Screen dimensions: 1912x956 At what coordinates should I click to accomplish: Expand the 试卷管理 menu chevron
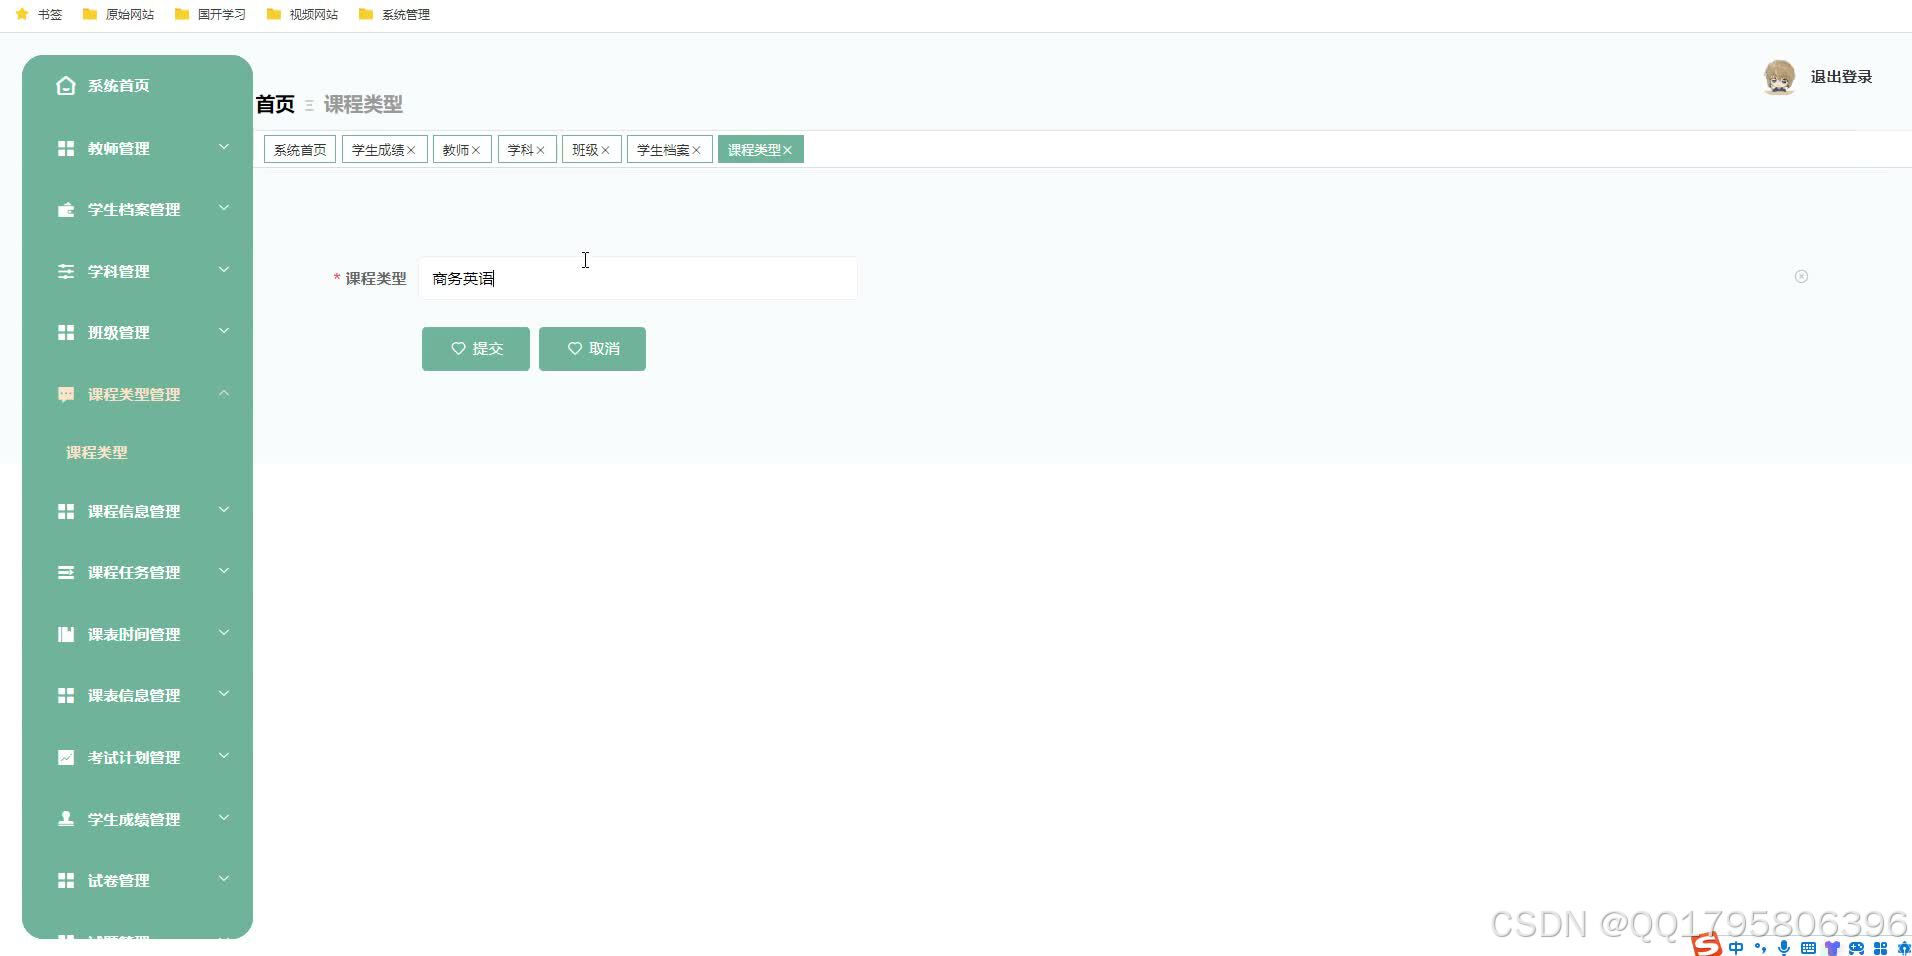(224, 879)
